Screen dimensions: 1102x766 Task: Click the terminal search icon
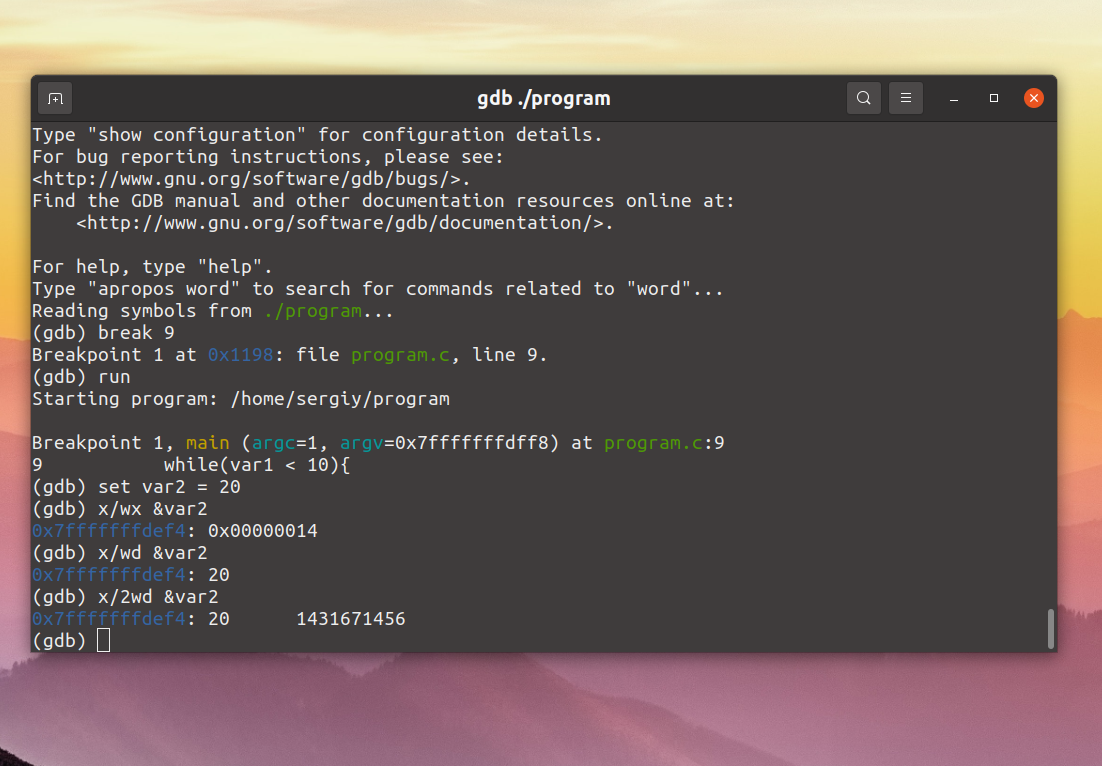tap(864, 98)
